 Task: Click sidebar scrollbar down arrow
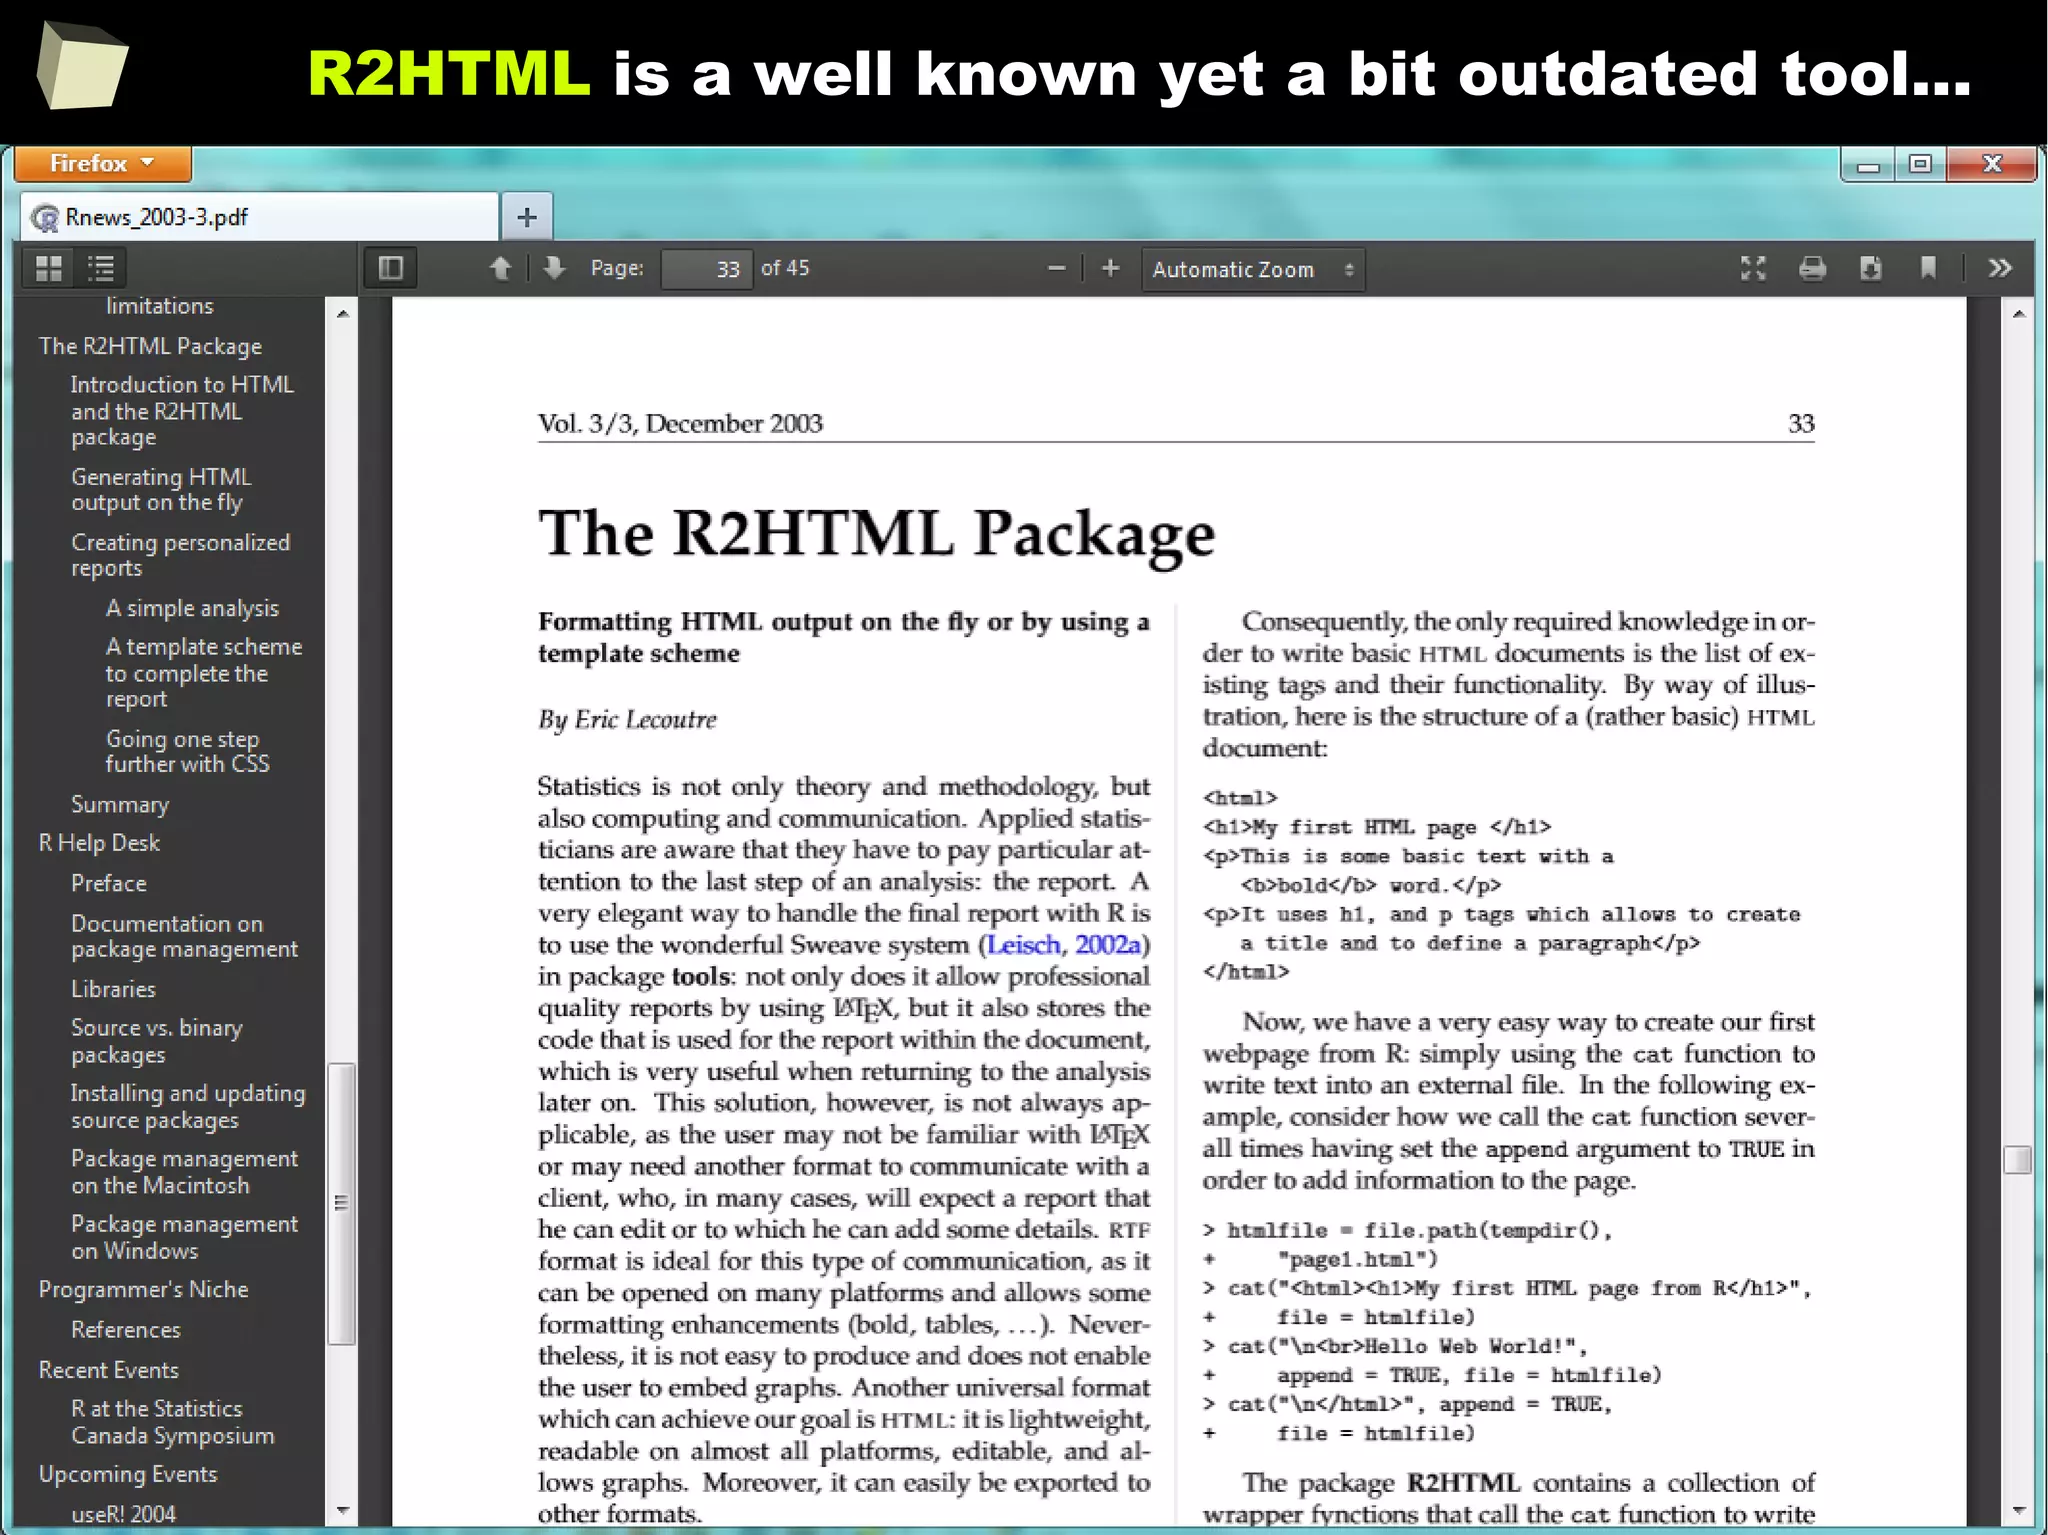(x=342, y=1510)
